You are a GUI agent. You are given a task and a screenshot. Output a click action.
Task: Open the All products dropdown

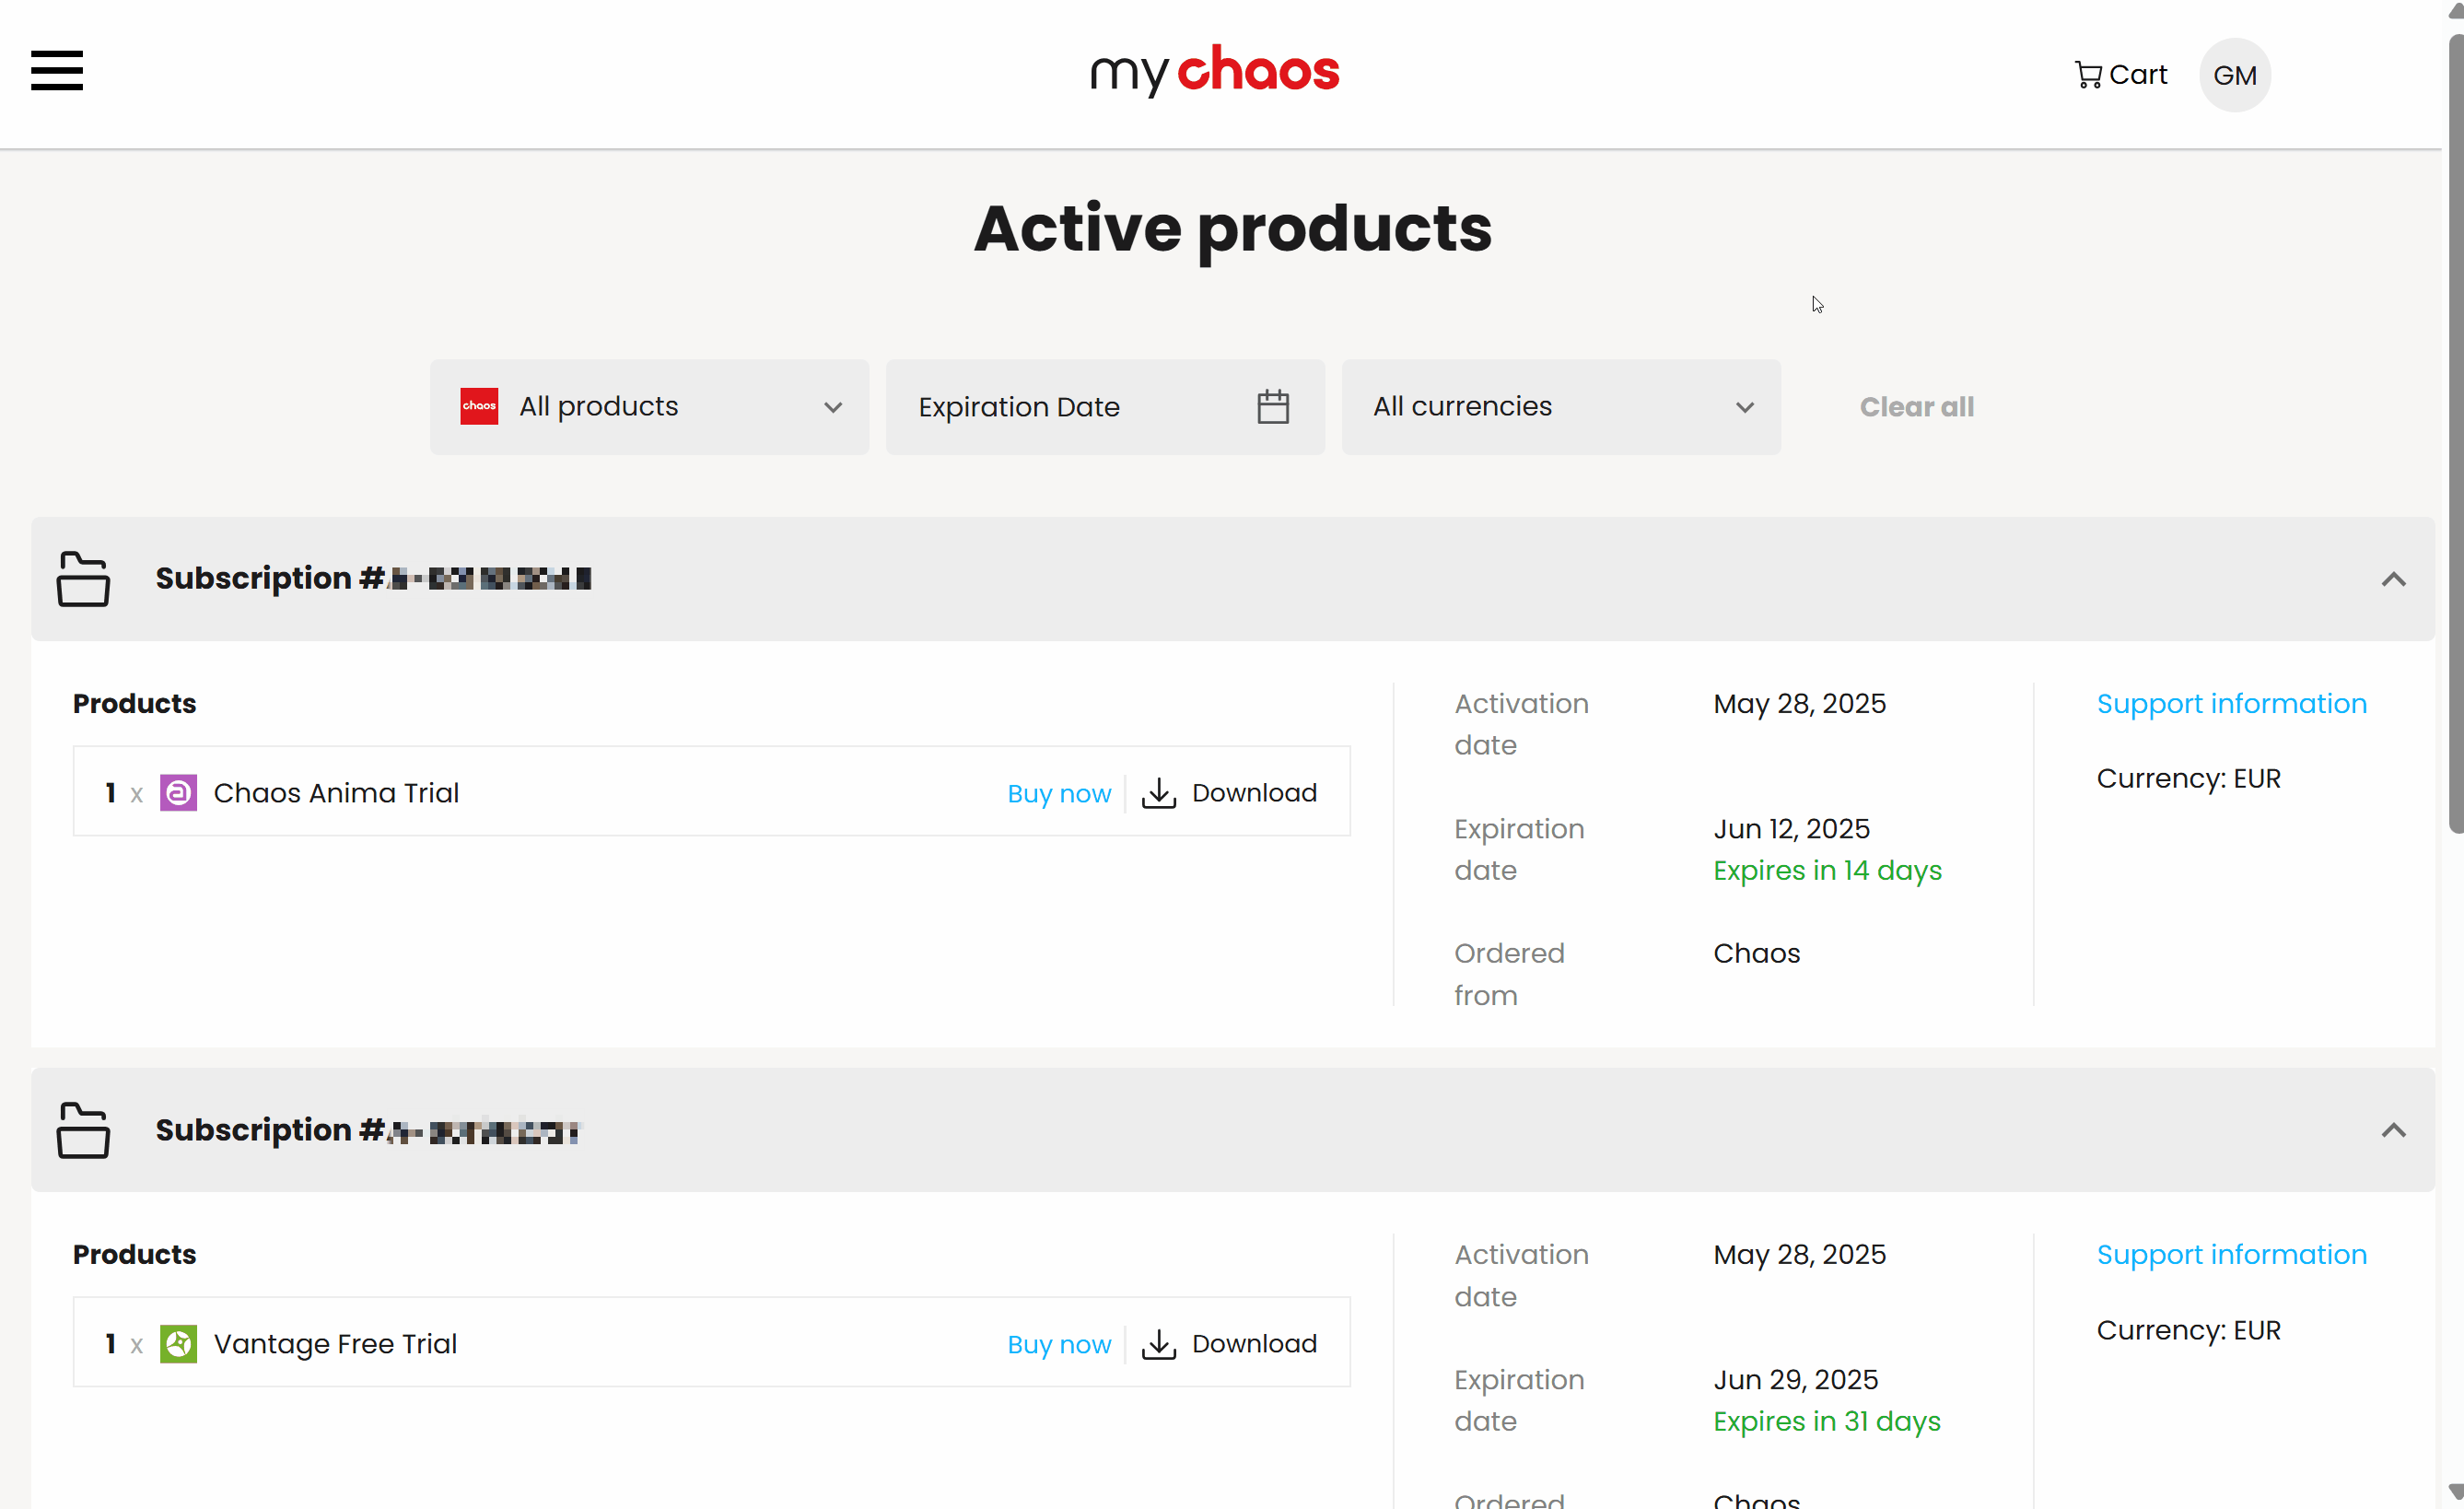pos(649,407)
